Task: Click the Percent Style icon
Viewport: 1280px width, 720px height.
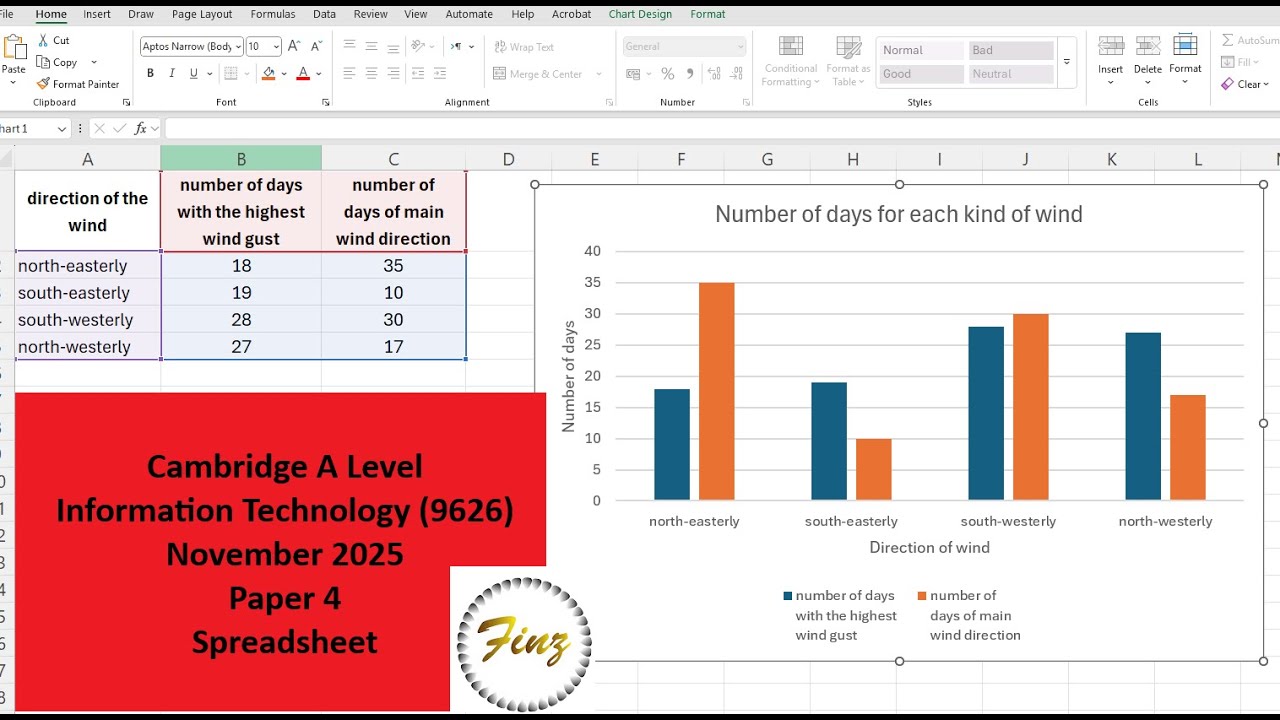Action: click(x=667, y=73)
